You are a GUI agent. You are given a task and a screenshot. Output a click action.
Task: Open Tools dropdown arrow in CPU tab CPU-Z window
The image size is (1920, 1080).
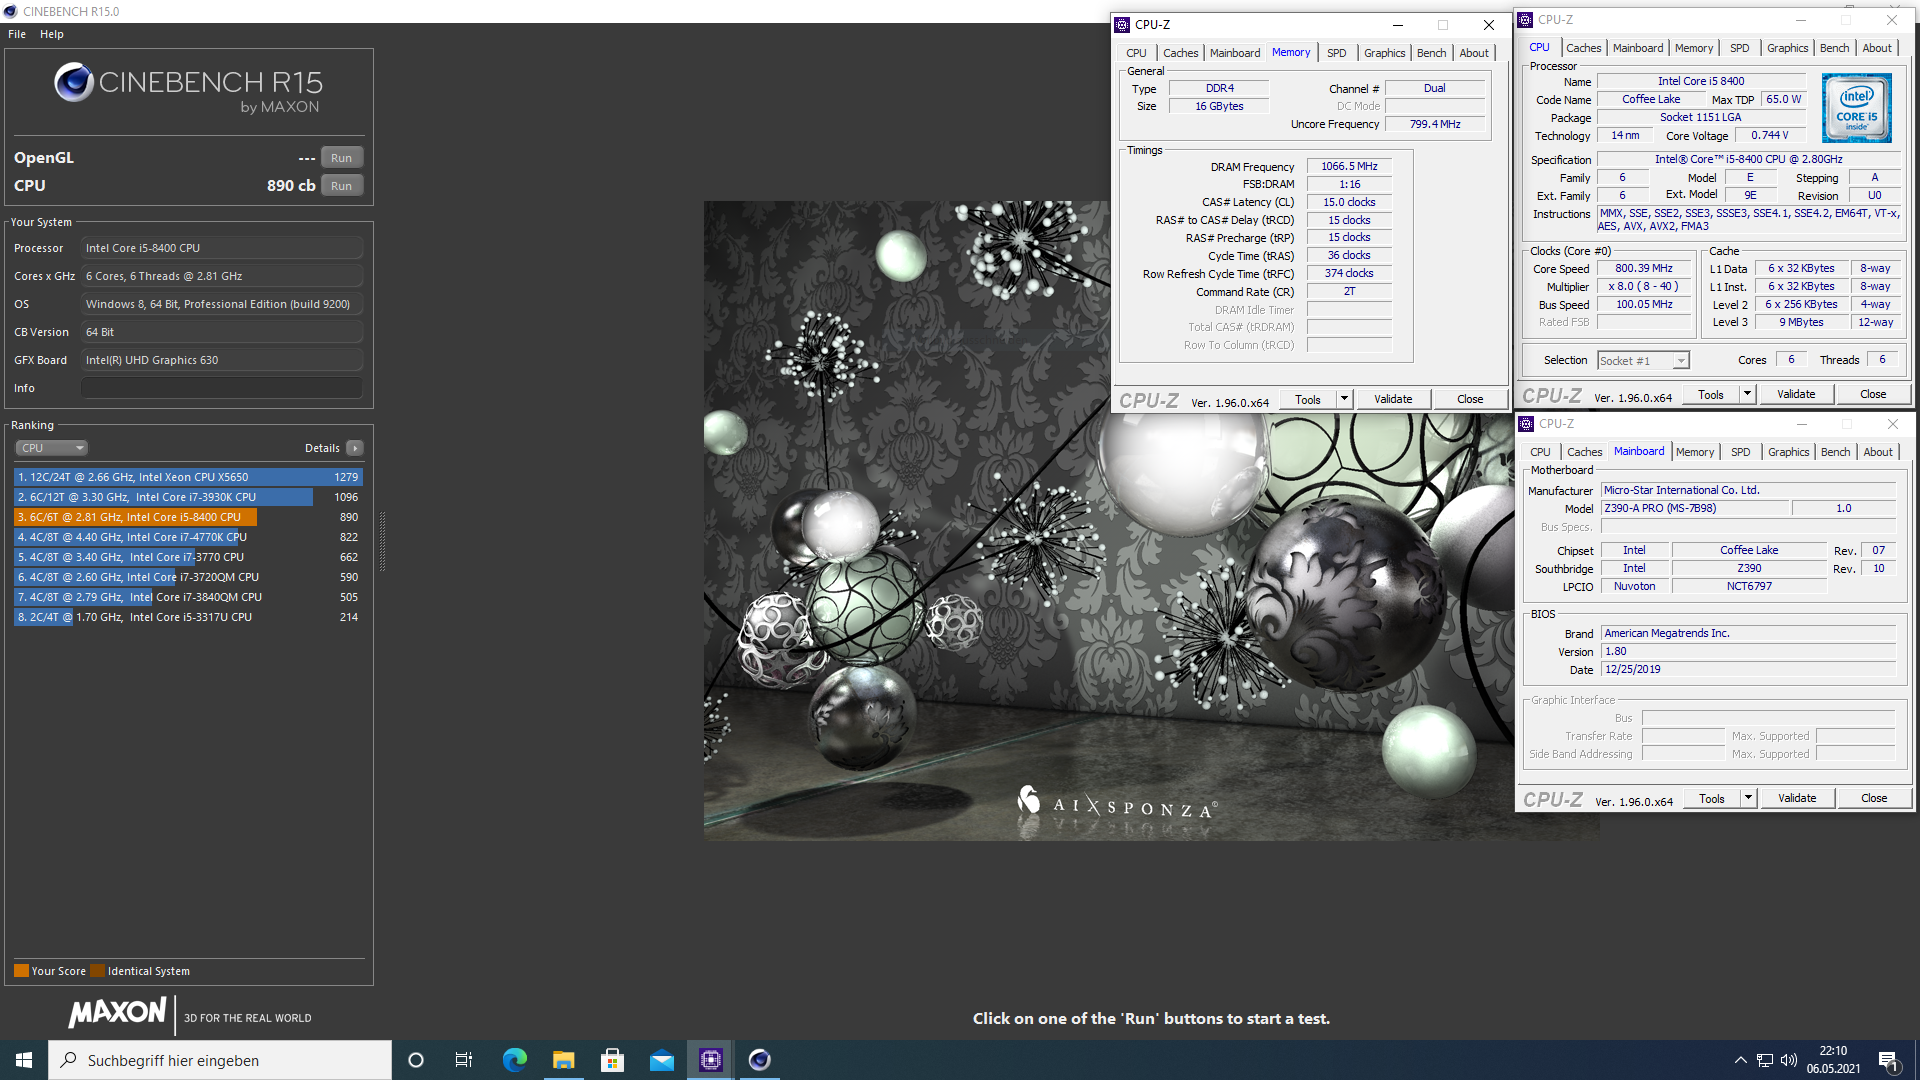(x=1747, y=394)
